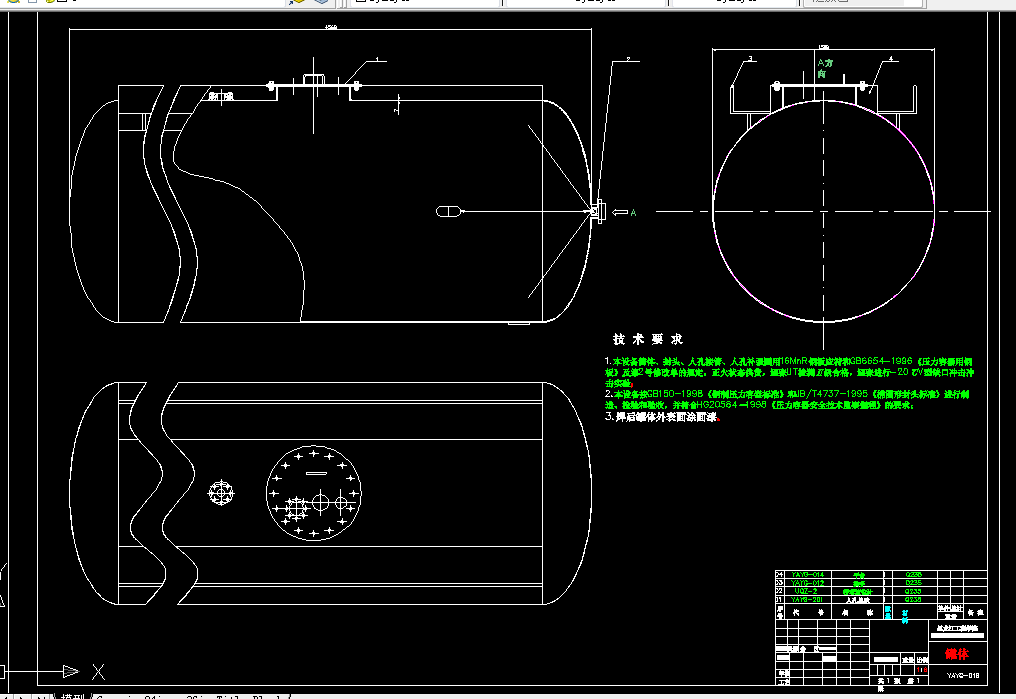Select Q235 material in YAYG-014 row
1016x699 pixels.
coord(913,575)
